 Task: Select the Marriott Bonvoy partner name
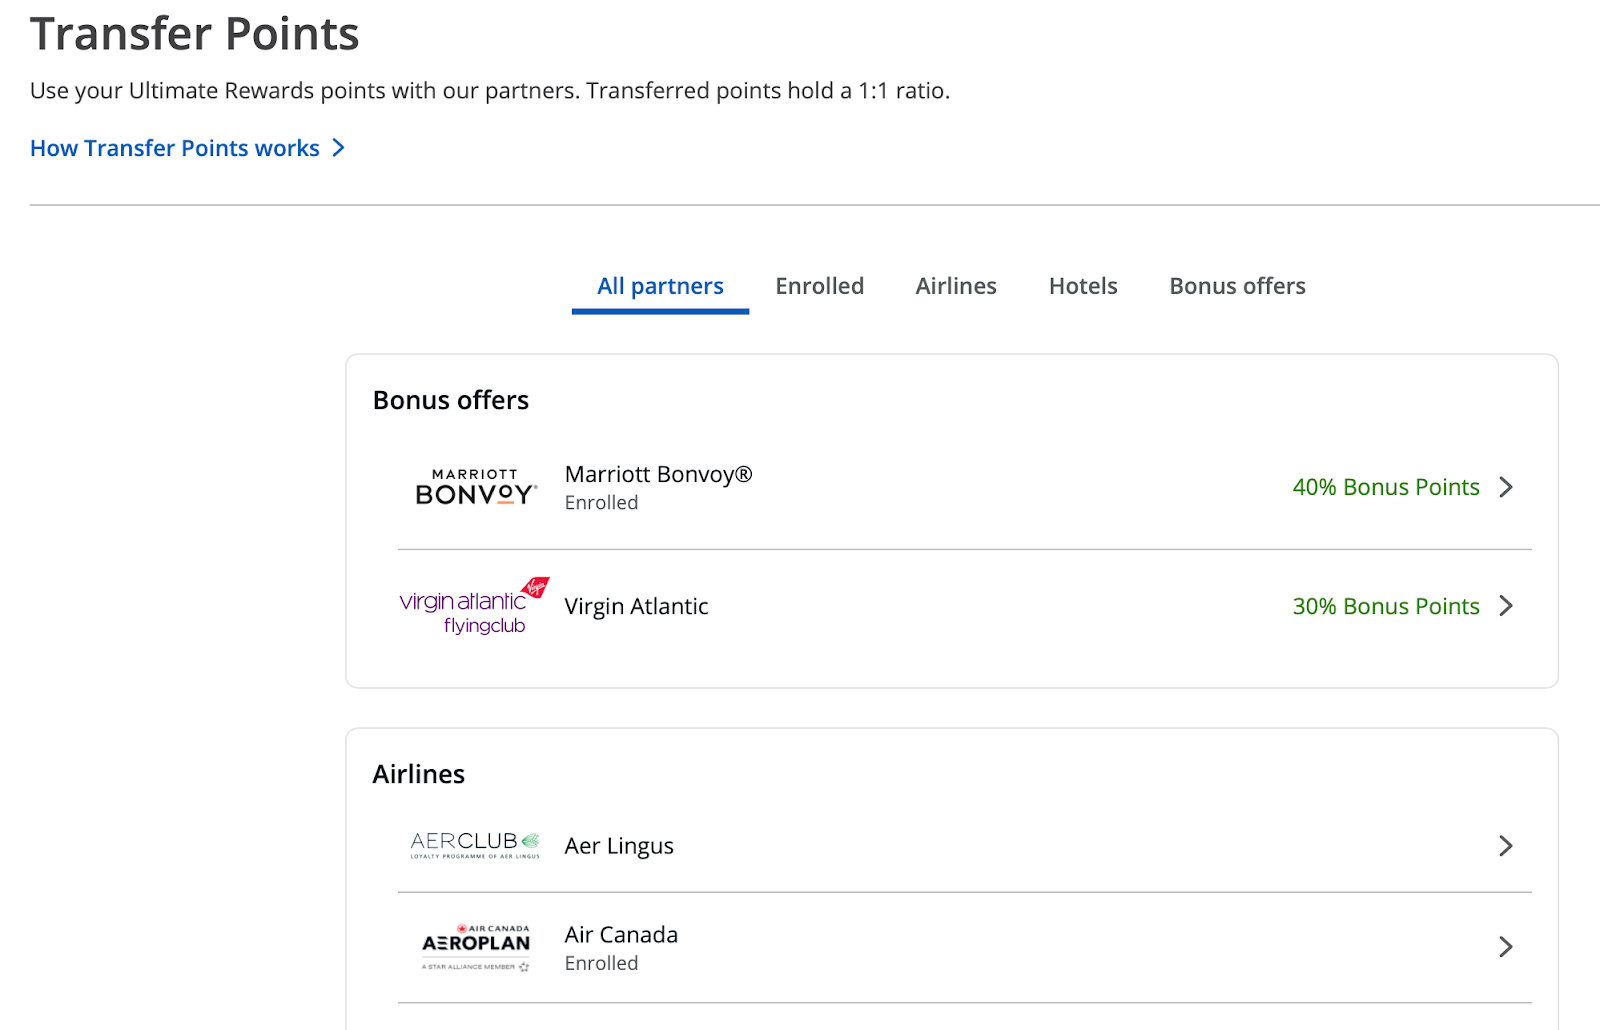tap(658, 475)
